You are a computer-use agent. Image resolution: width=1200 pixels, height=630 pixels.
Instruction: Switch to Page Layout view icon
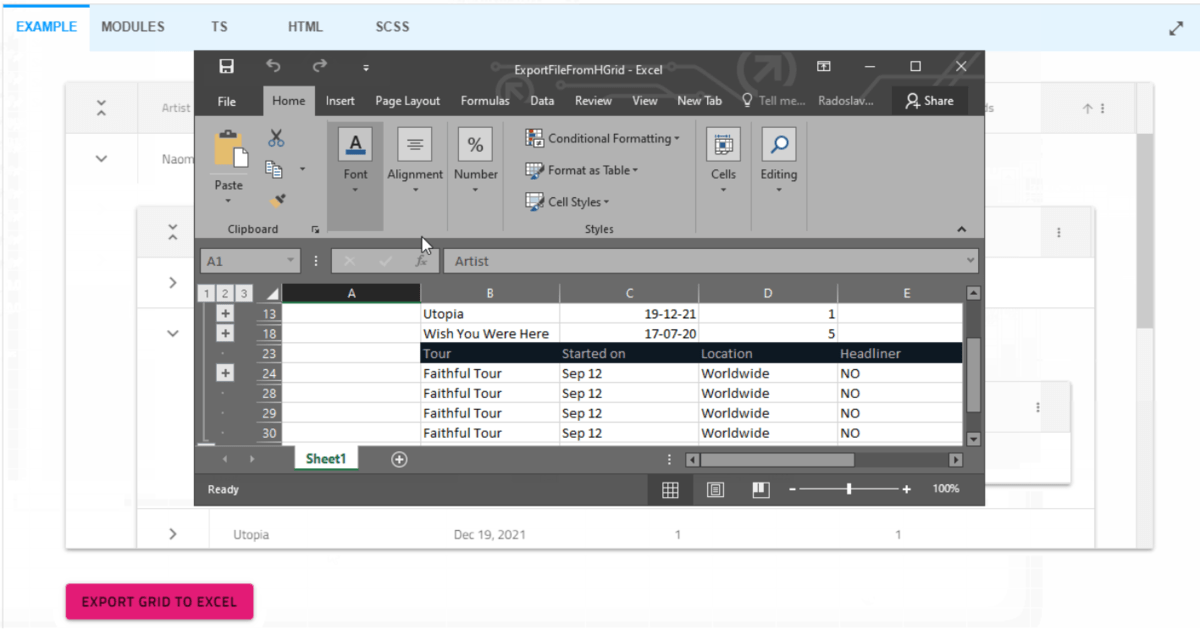coord(715,490)
